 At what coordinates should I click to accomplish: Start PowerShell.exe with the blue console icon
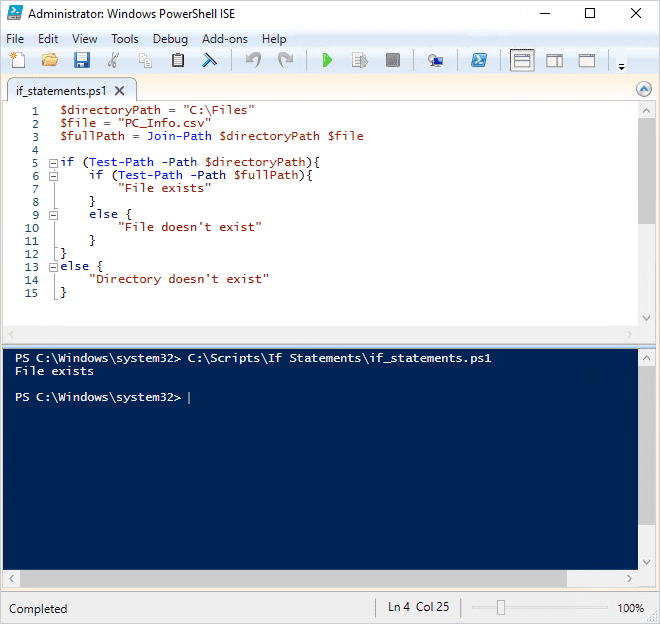point(479,60)
